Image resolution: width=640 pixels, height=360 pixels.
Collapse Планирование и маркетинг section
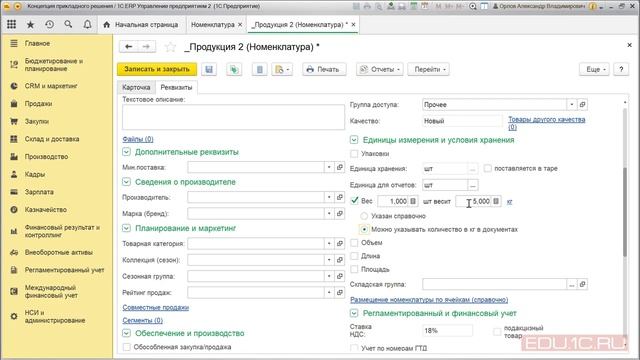[x=126, y=228]
